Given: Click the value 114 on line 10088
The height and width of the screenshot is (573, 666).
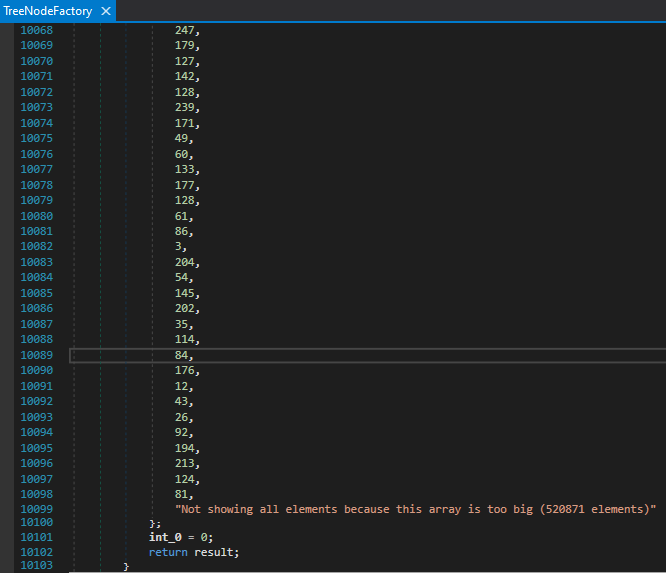Looking at the screenshot, I should [x=184, y=339].
